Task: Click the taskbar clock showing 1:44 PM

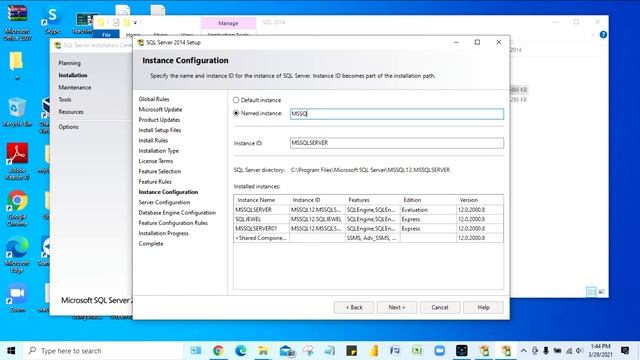Action: 600,351
